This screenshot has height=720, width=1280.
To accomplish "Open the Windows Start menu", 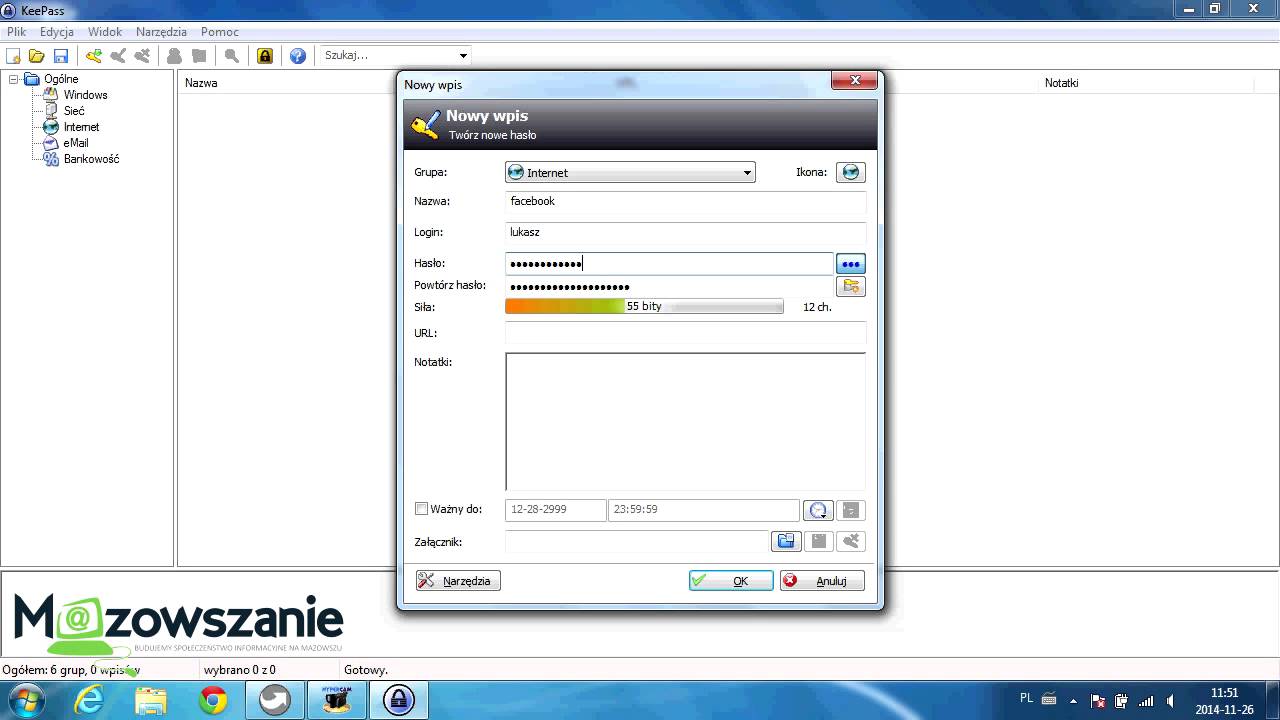I will 26,700.
